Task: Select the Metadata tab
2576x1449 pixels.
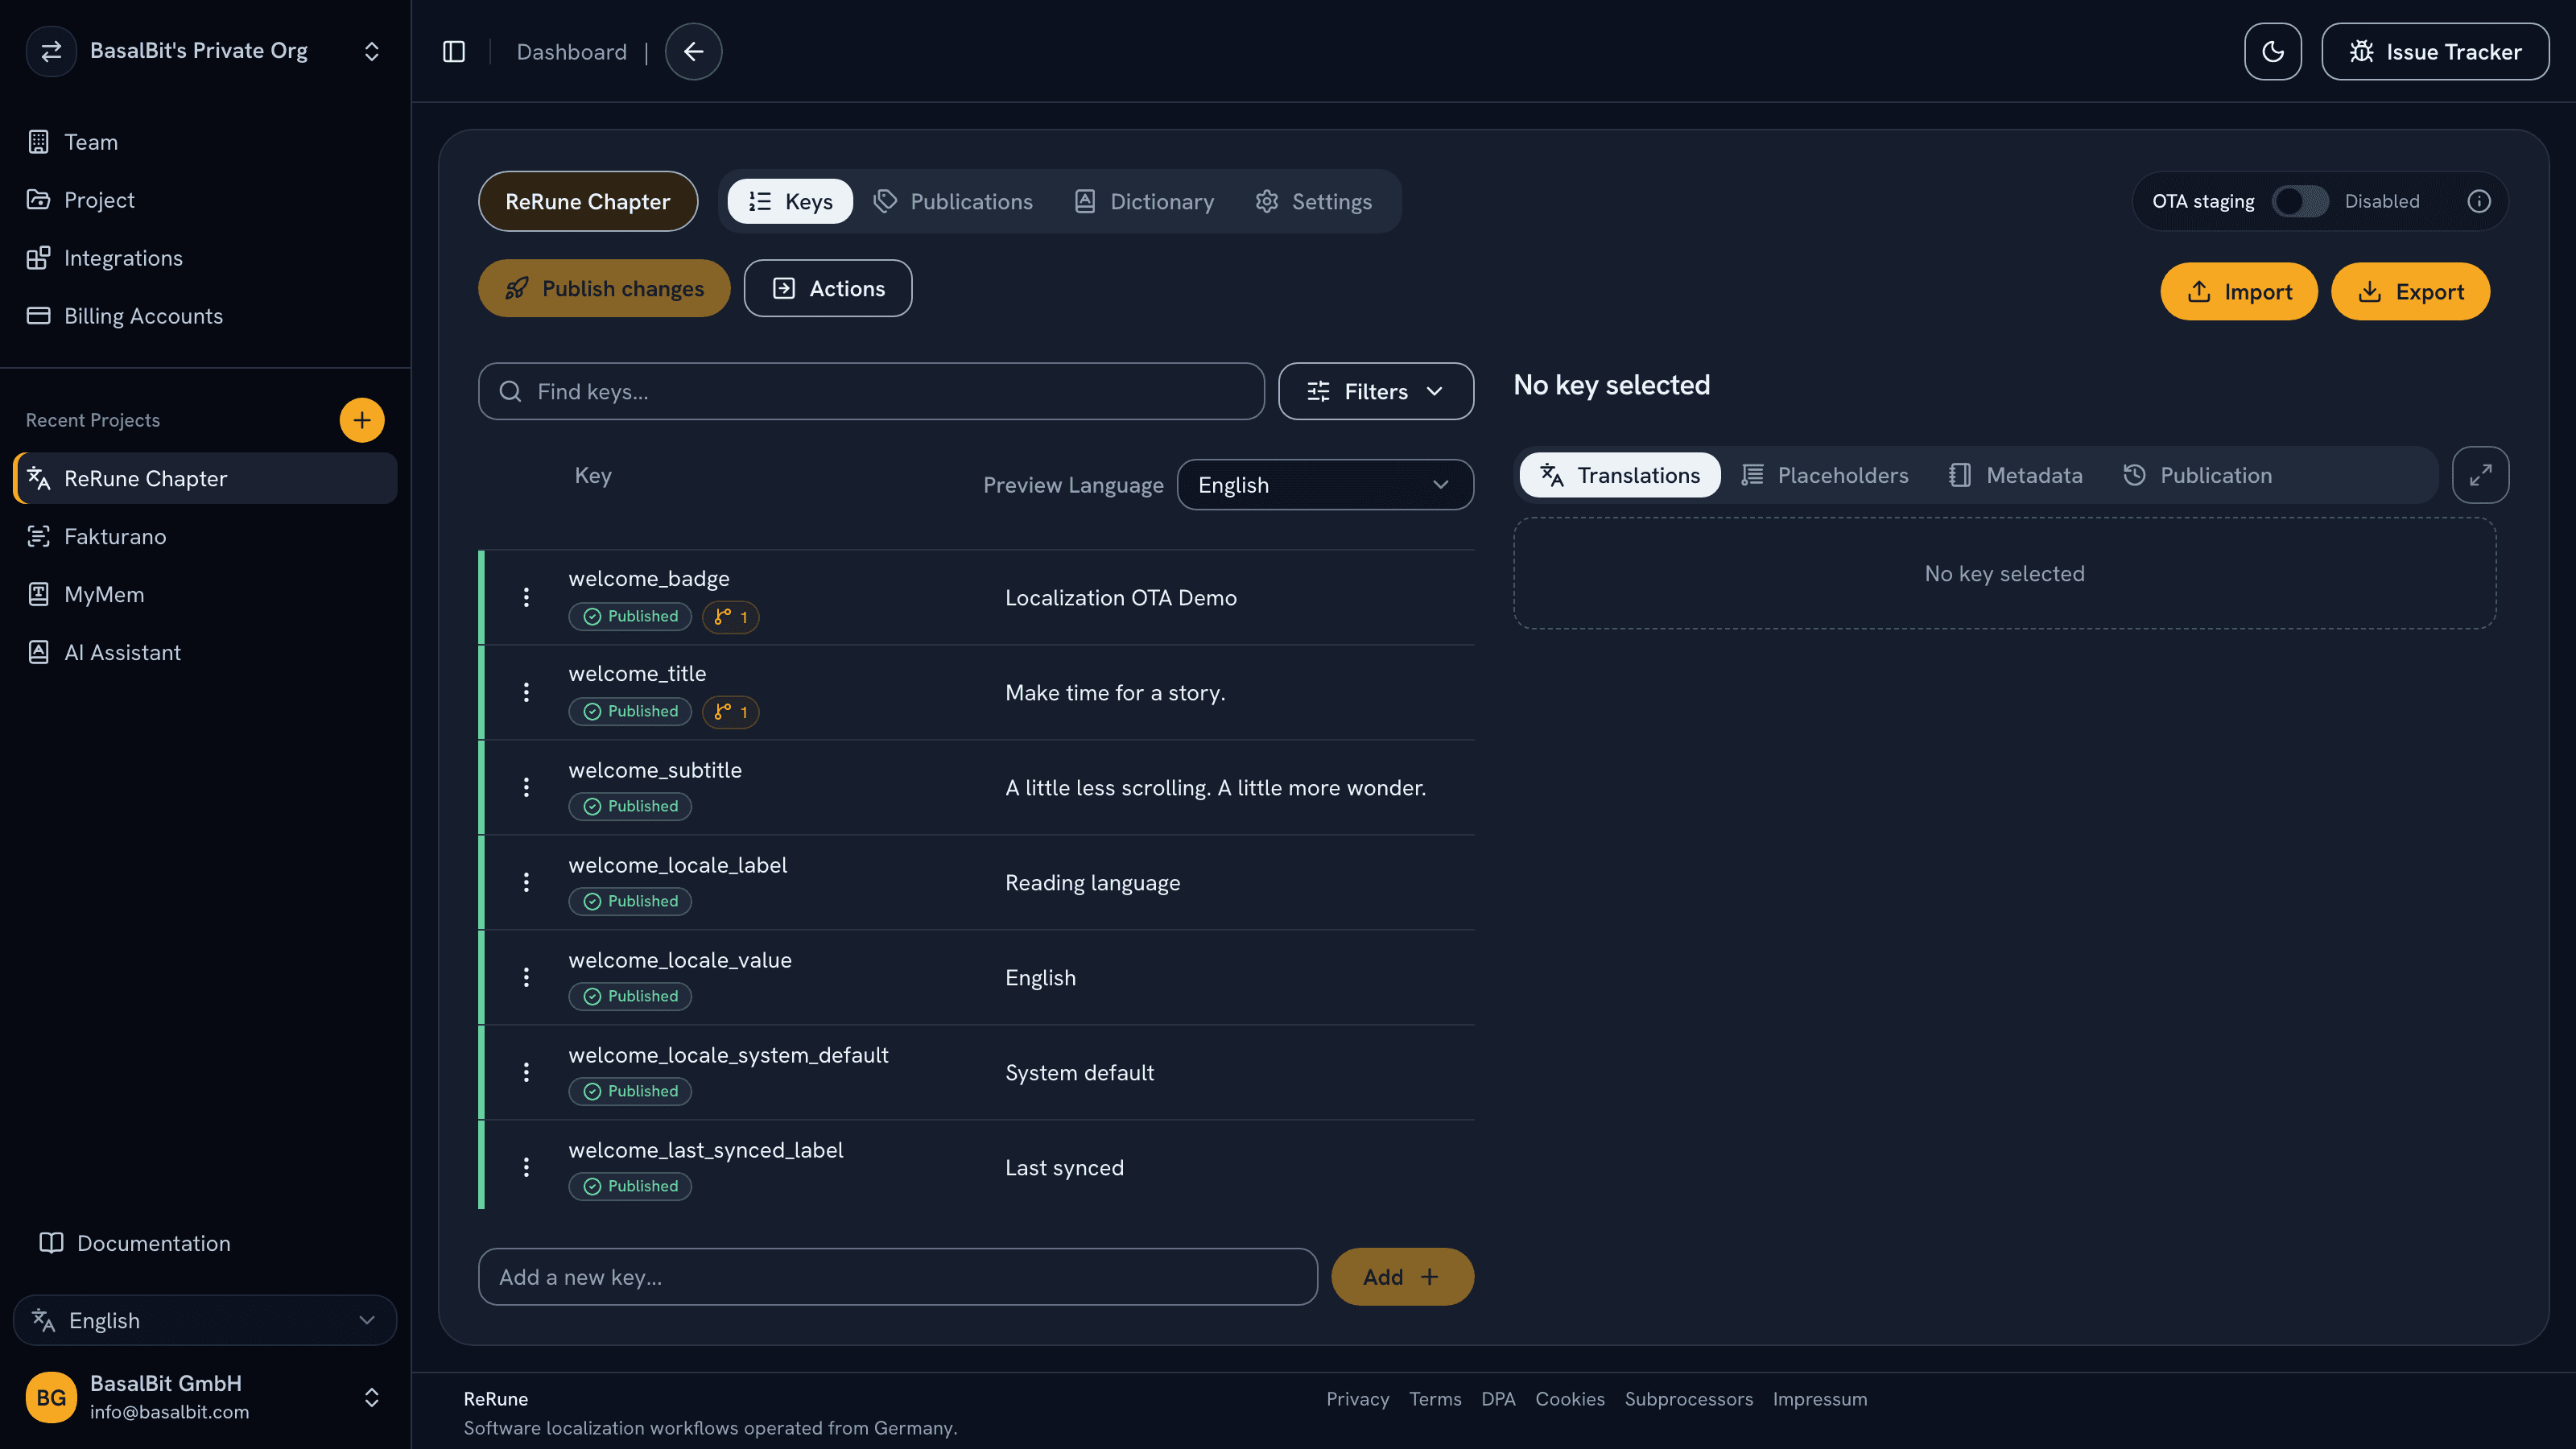Action: (x=2015, y=475)
